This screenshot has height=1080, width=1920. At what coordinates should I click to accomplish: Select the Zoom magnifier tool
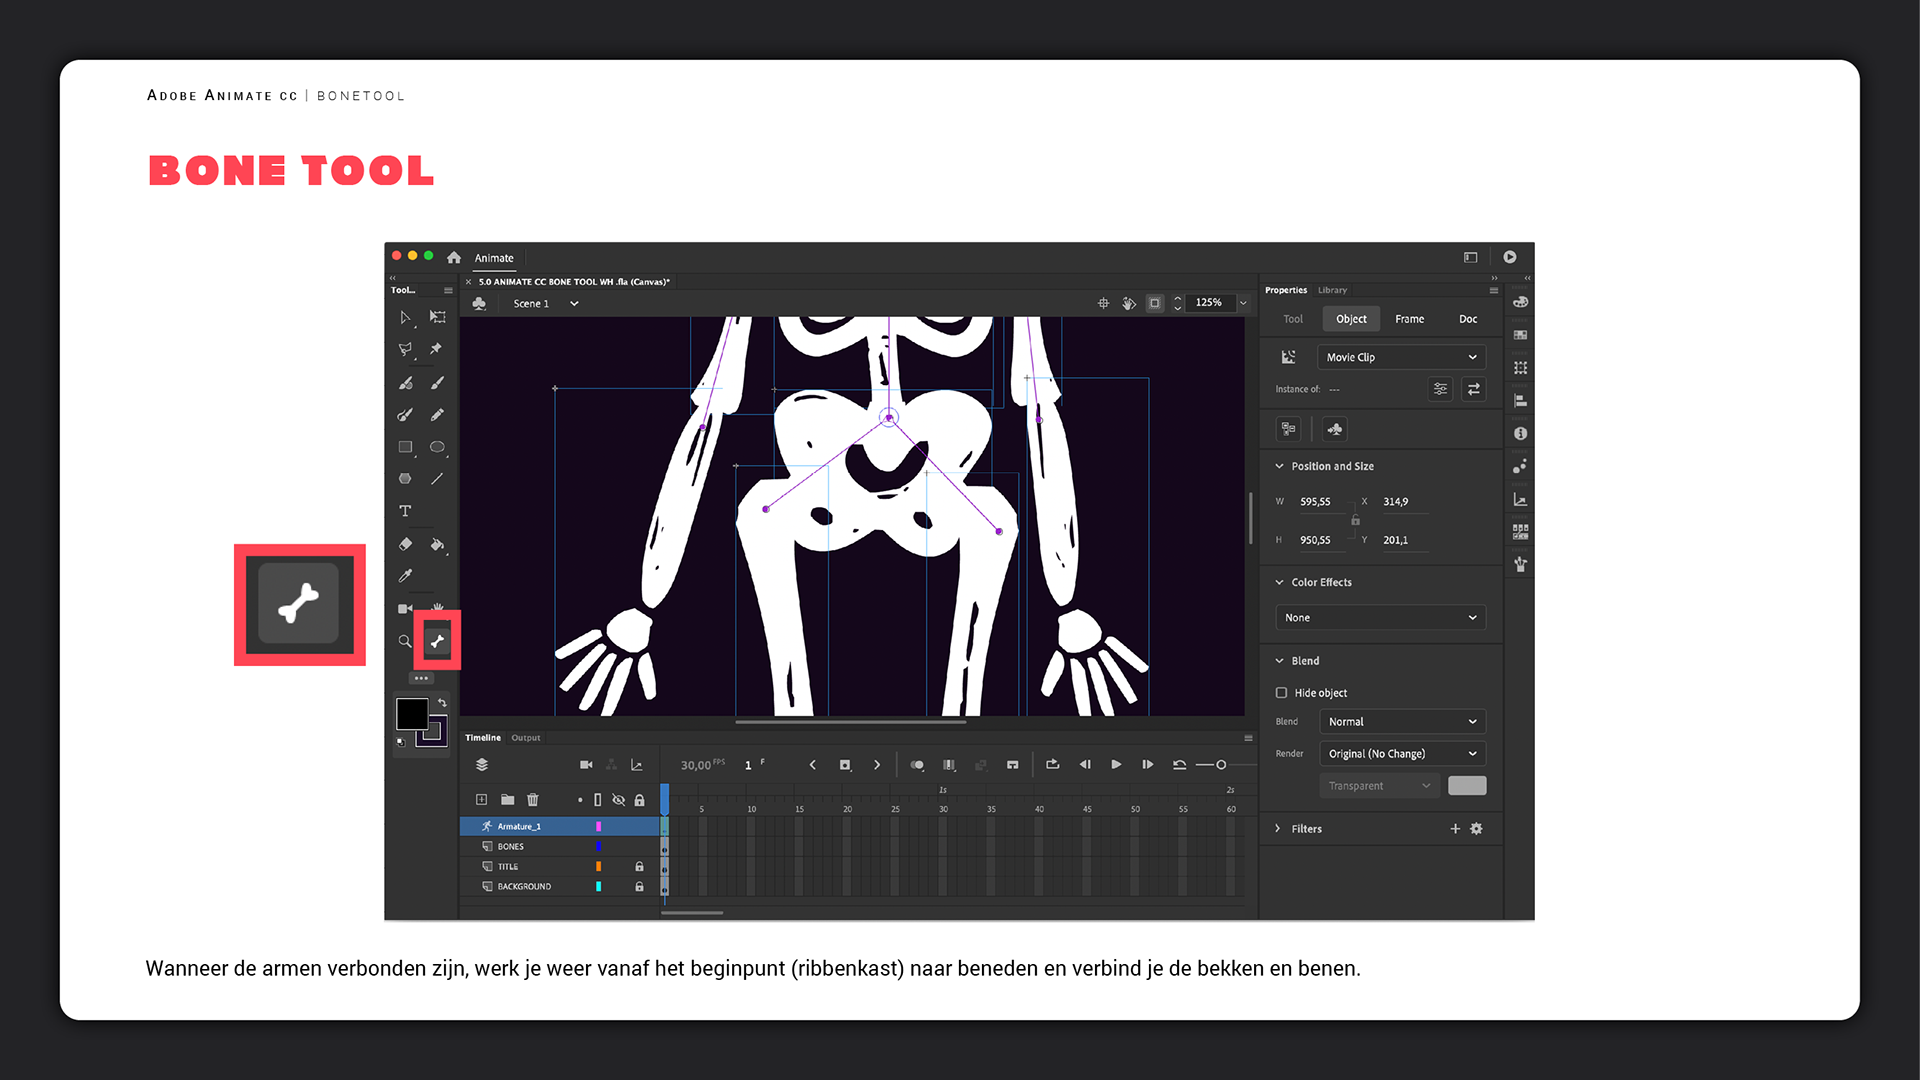[x=405, y=641]
